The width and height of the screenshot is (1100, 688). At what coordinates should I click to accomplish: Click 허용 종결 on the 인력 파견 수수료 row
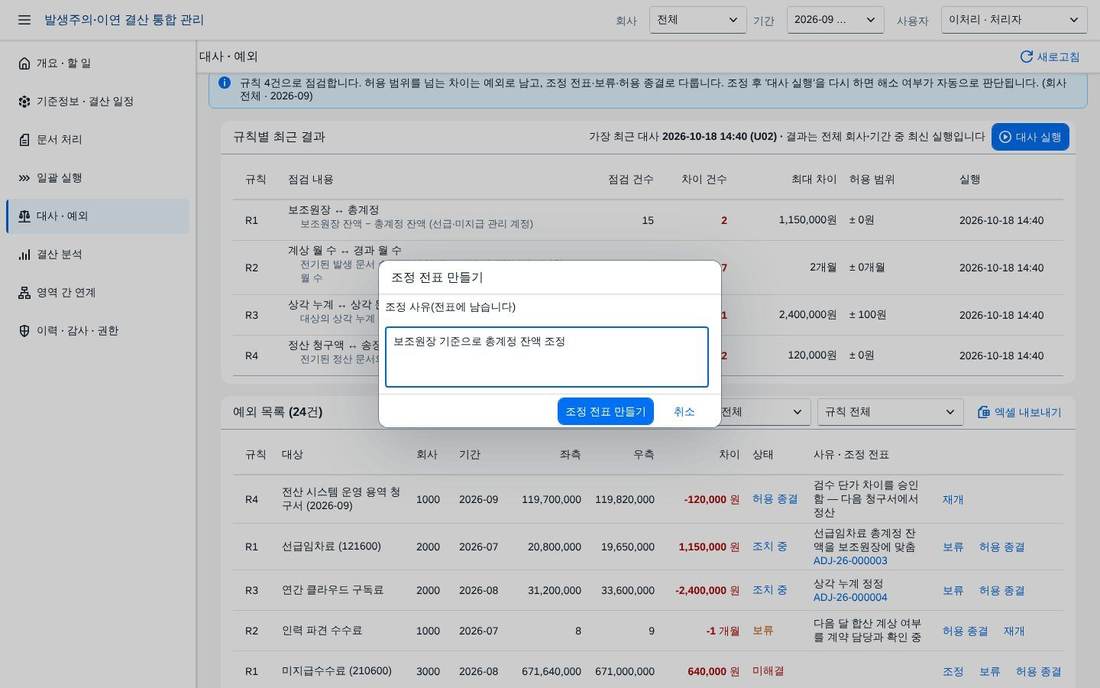pos(965,631)
